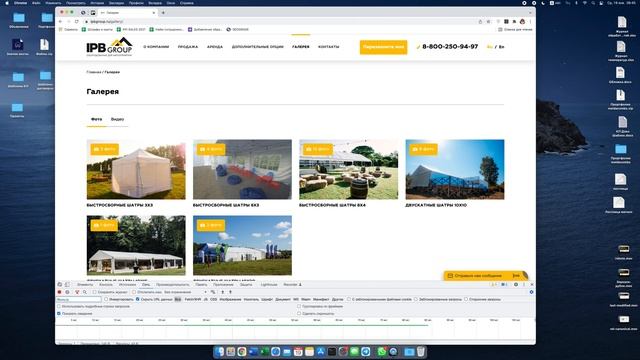Switch to the Фото gallery tab

click(96, 119)
